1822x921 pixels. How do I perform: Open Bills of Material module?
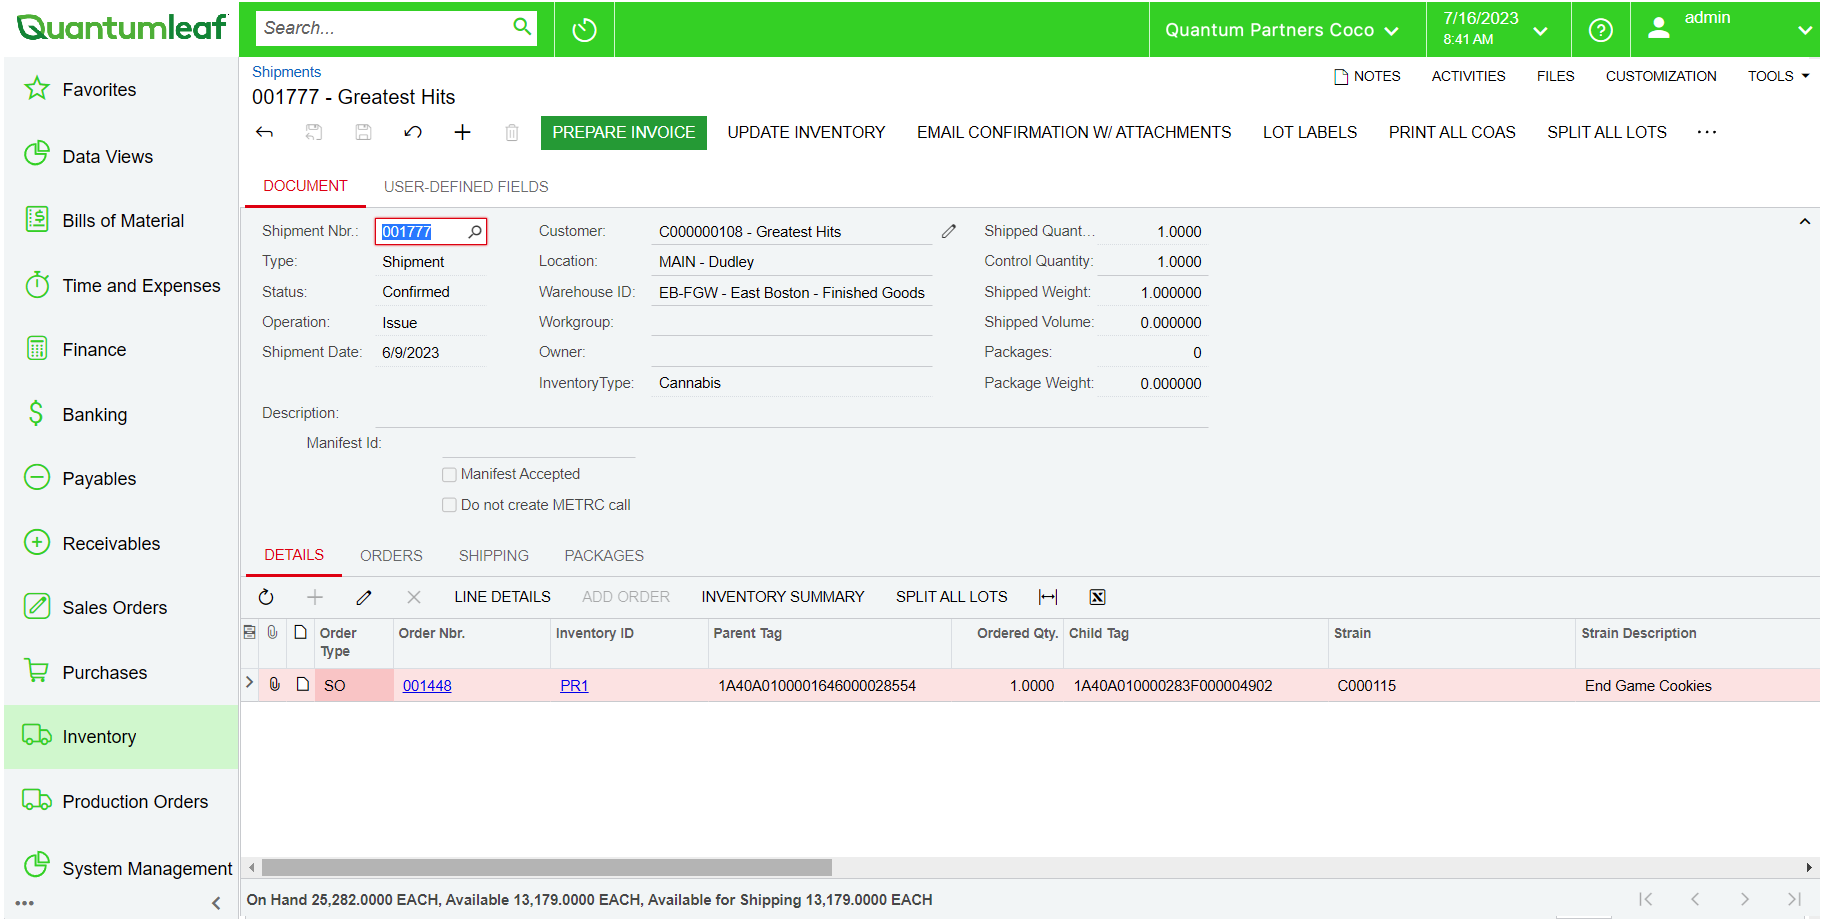pos(123,221)
